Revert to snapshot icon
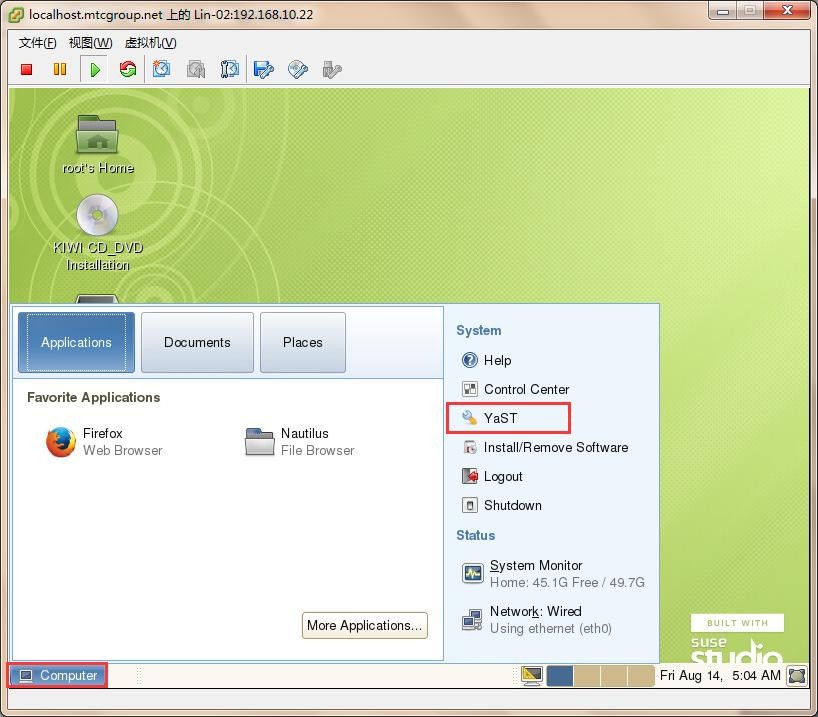This screenshot has height=717, width=818. point(196,69)
